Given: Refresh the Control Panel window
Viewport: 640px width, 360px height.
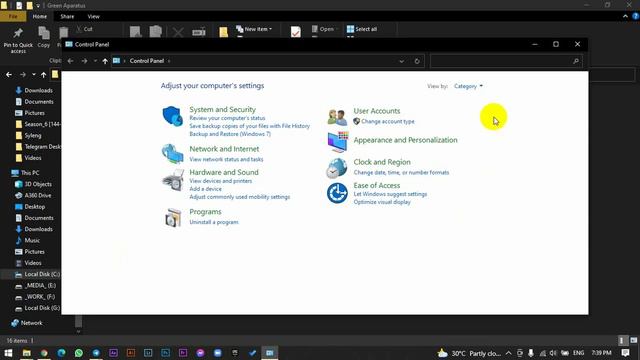Looking at the screenshot, I should coord(417,61).
